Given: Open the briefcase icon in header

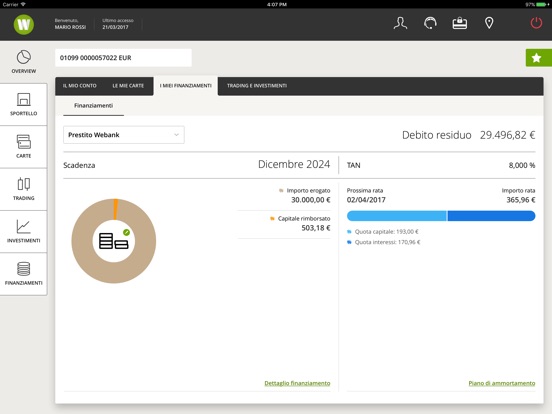Looking at the screenshot, I should tap(459, 23).
